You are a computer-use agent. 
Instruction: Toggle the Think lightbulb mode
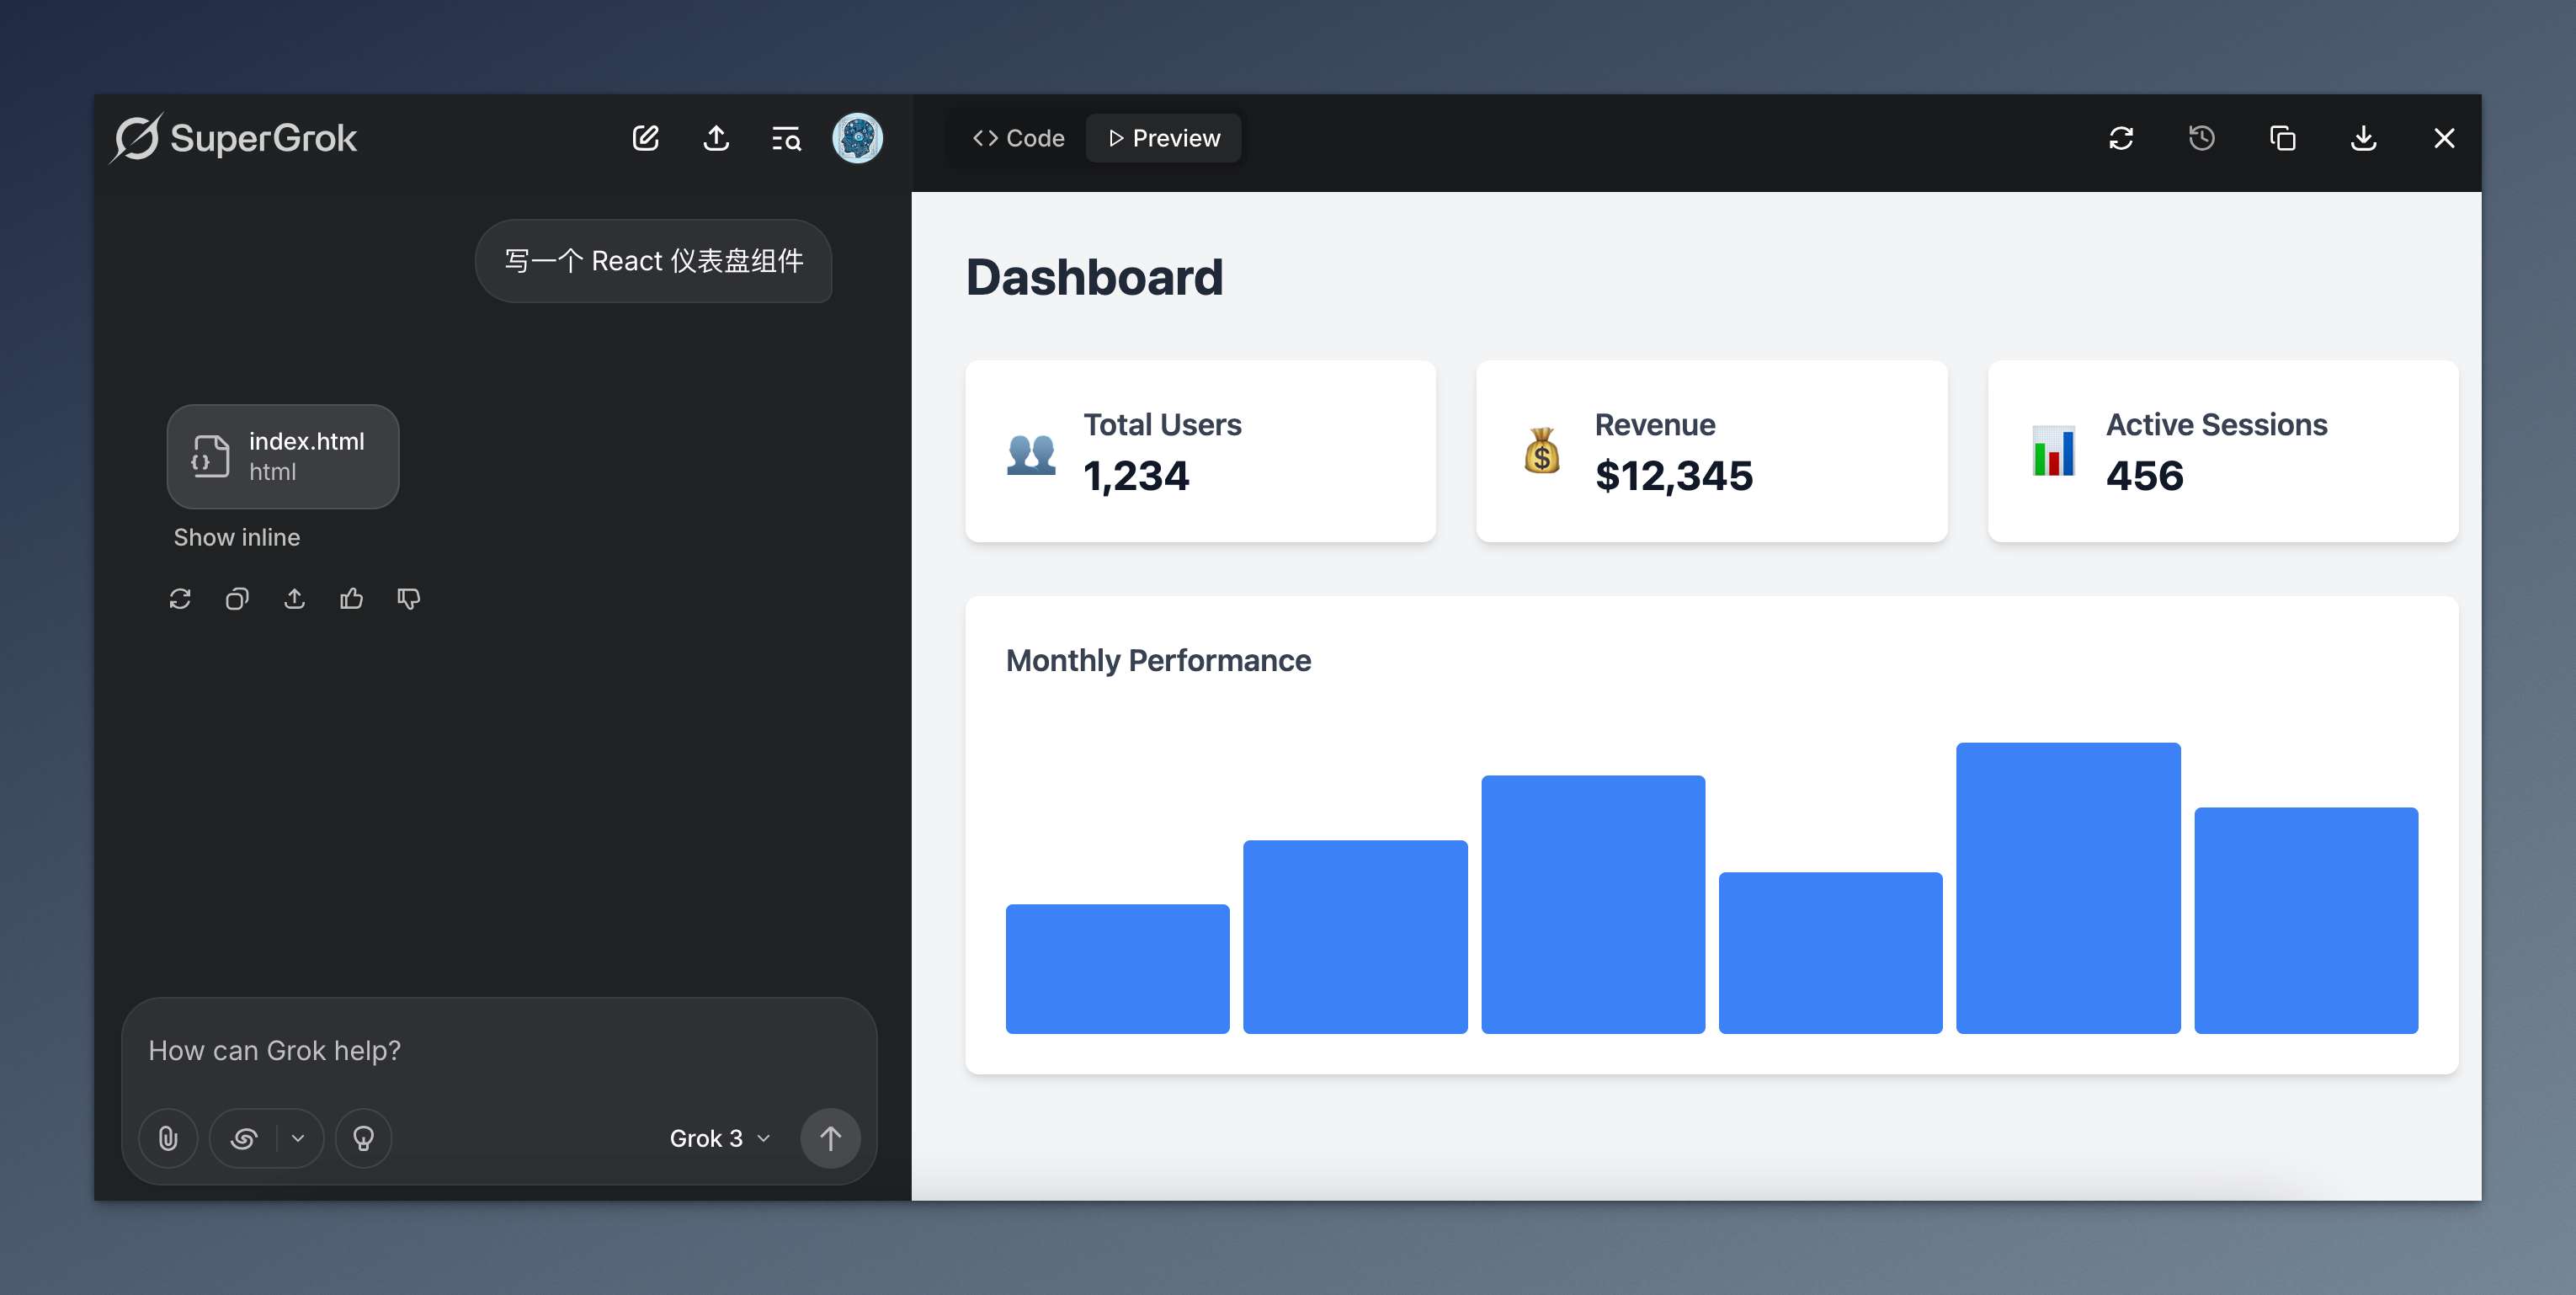(x=363, y=1138)
